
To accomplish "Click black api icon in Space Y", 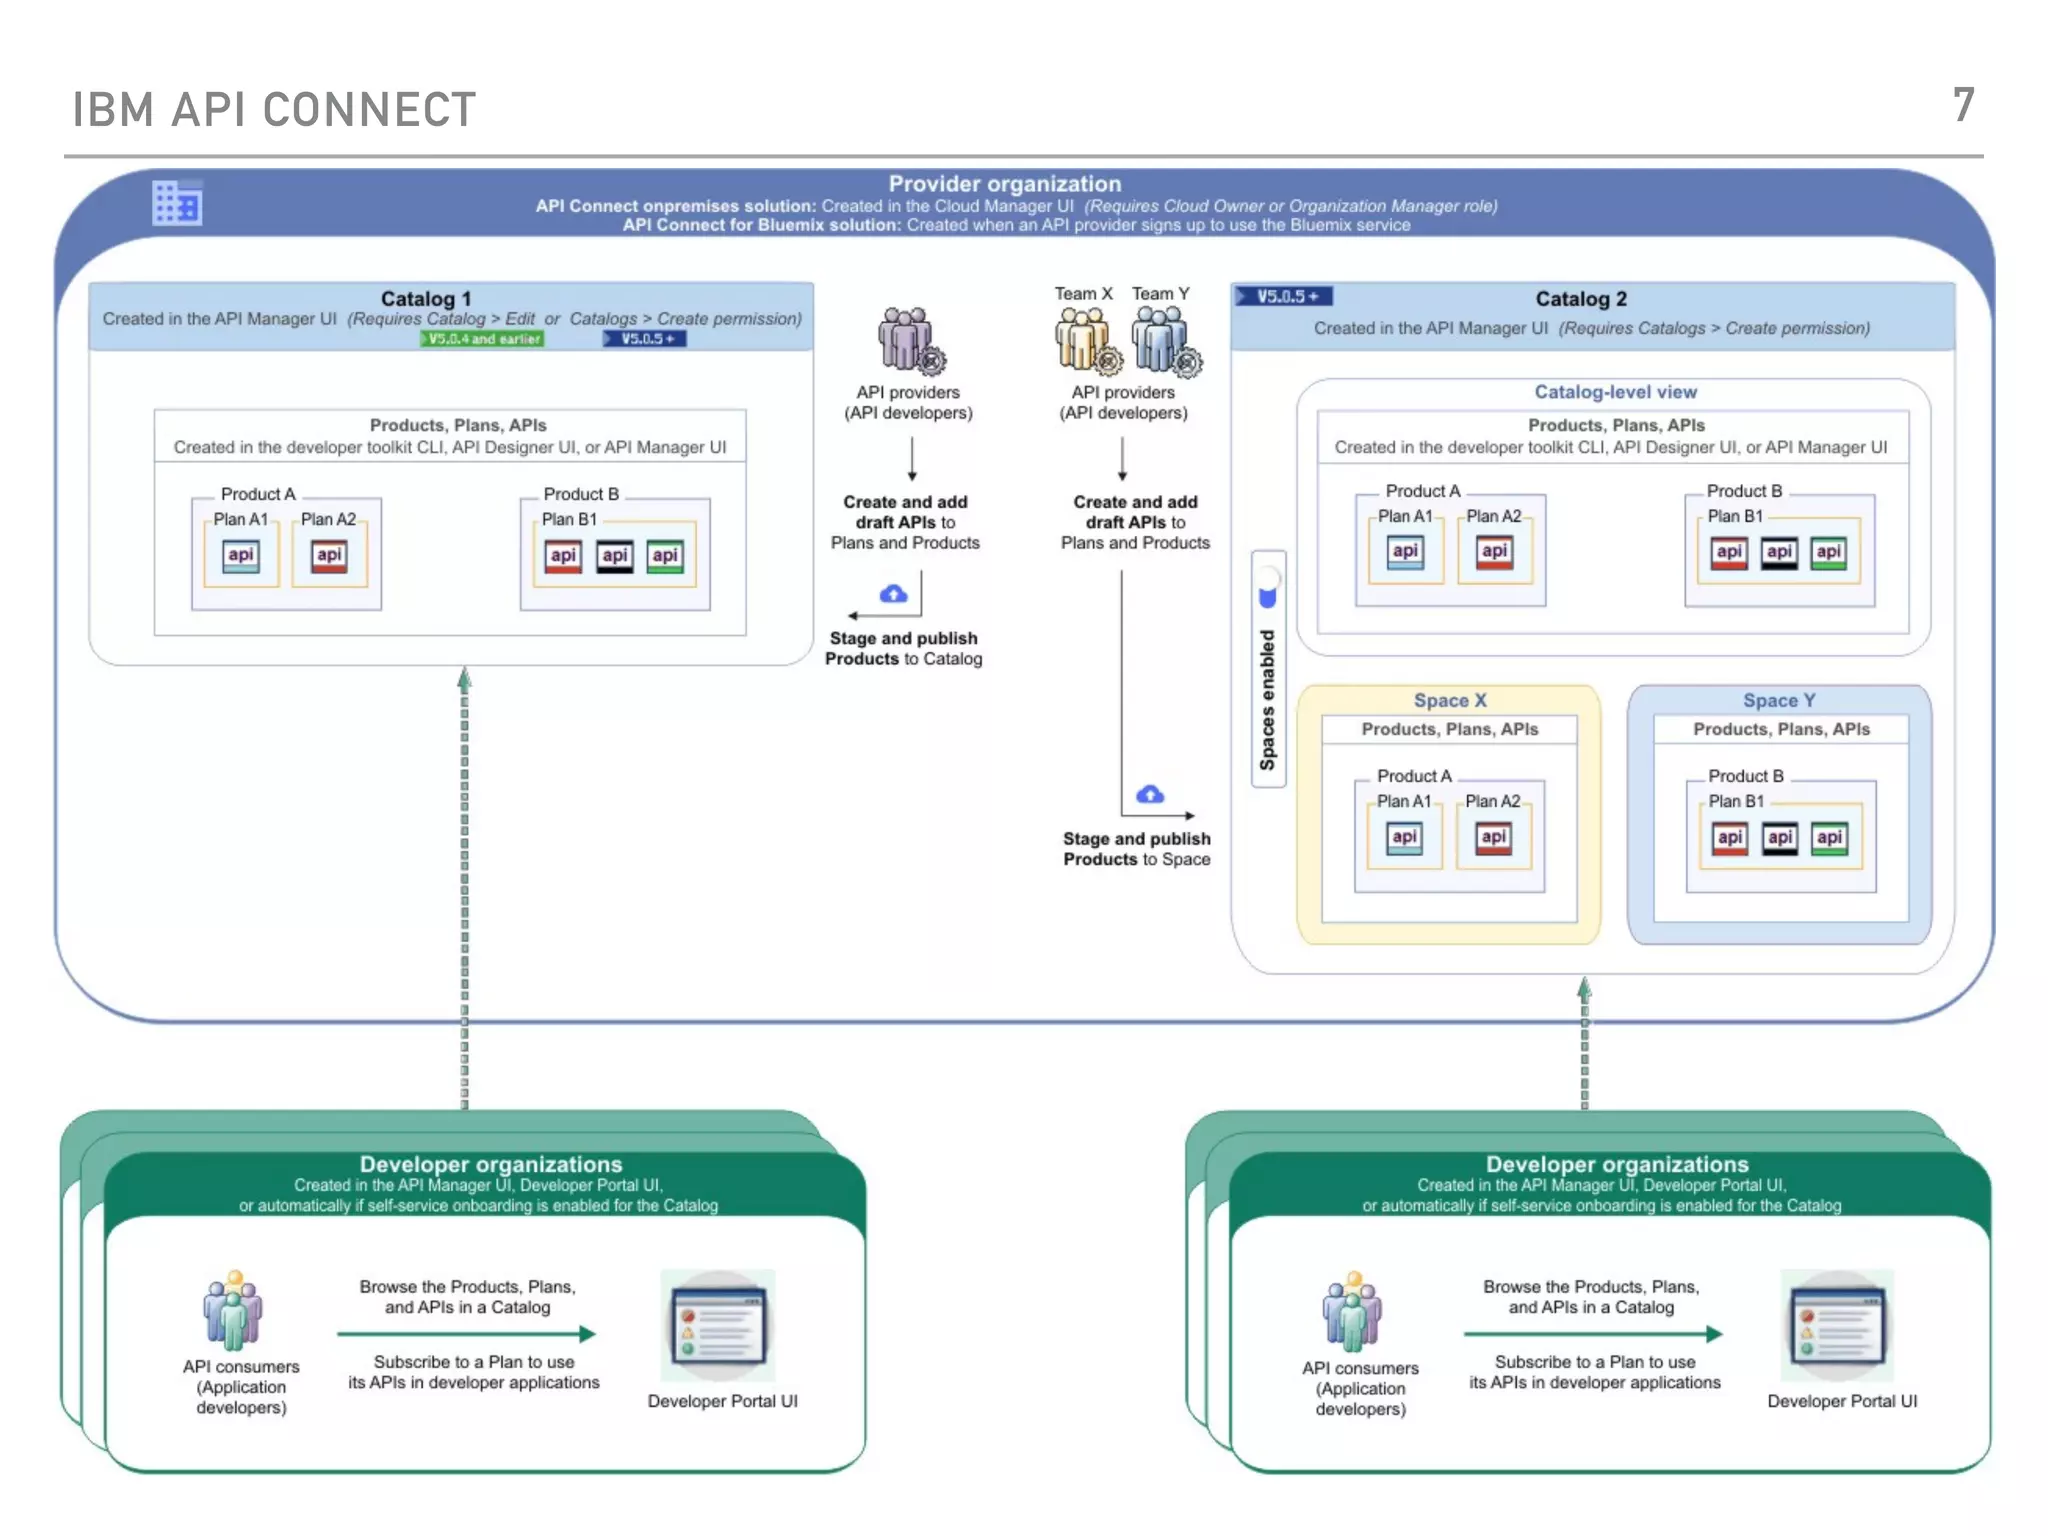I will tap(1780, 839).
